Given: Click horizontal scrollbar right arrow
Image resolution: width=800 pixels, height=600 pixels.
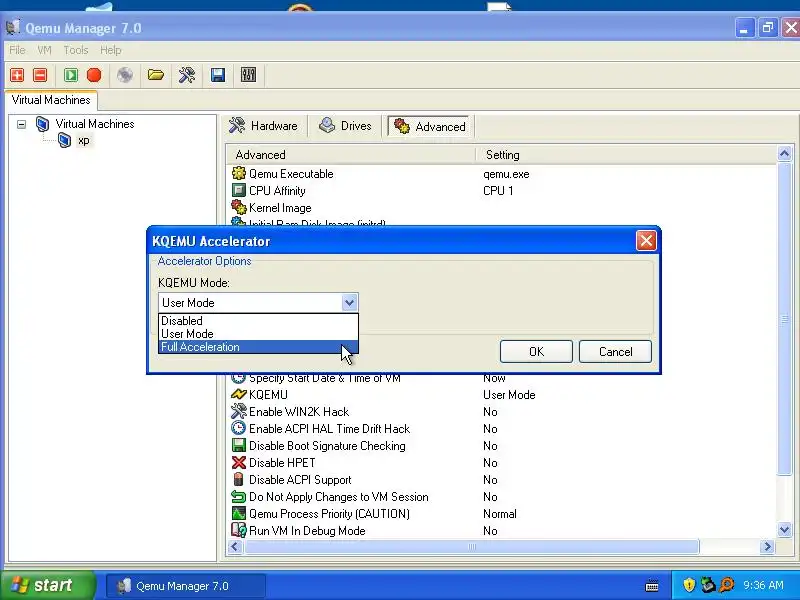Looking at the screenshot, I should click(x=767, y=546).
